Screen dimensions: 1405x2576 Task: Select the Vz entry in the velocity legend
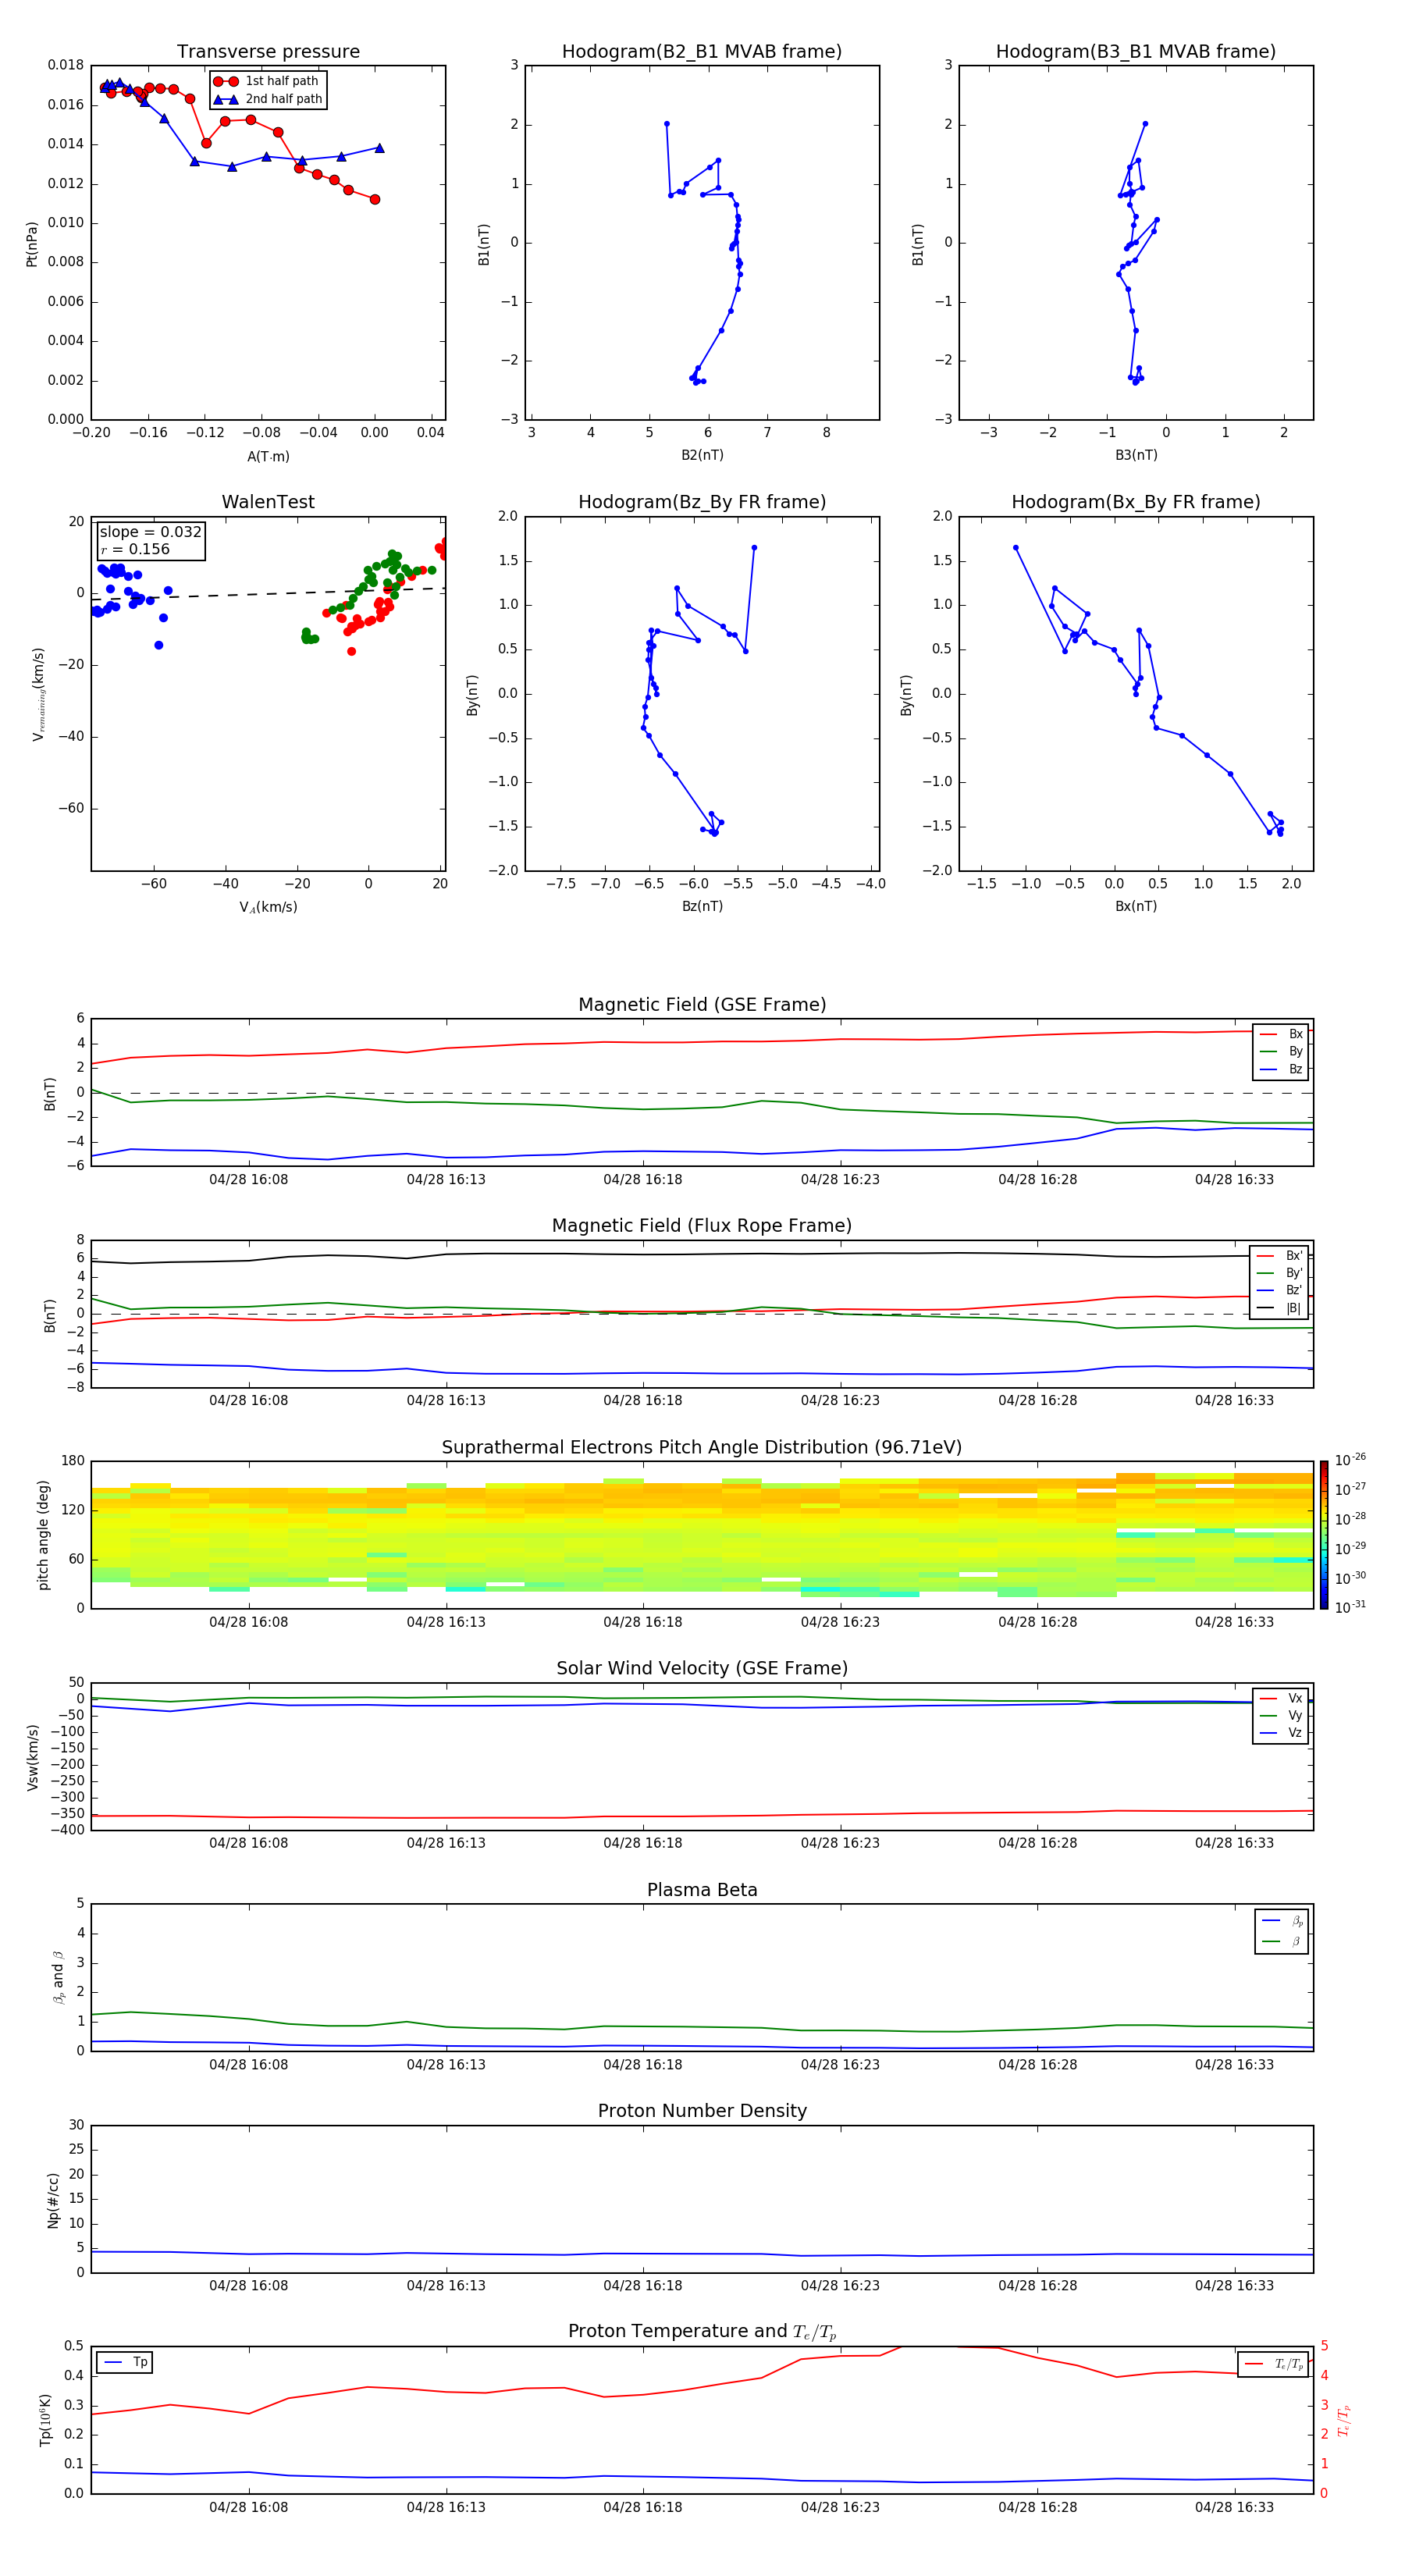[1281, 1733]
